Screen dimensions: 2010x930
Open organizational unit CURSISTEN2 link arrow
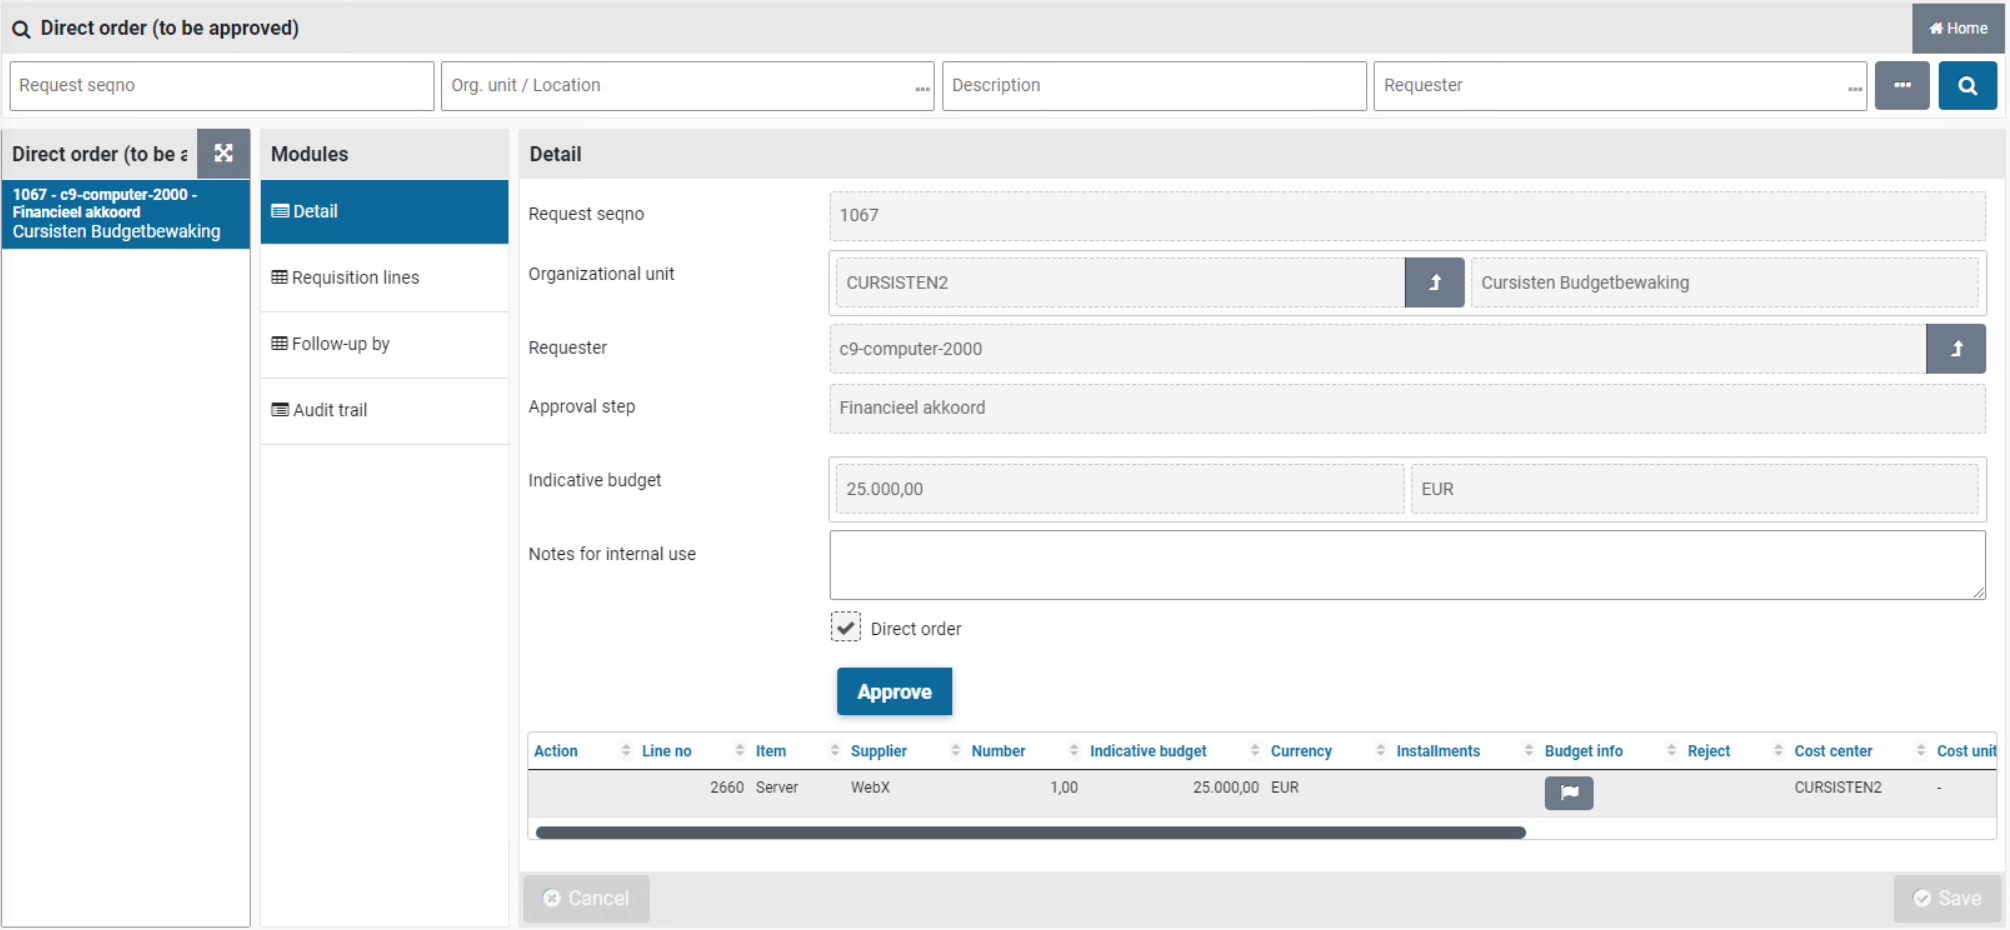click(1433, 283)
